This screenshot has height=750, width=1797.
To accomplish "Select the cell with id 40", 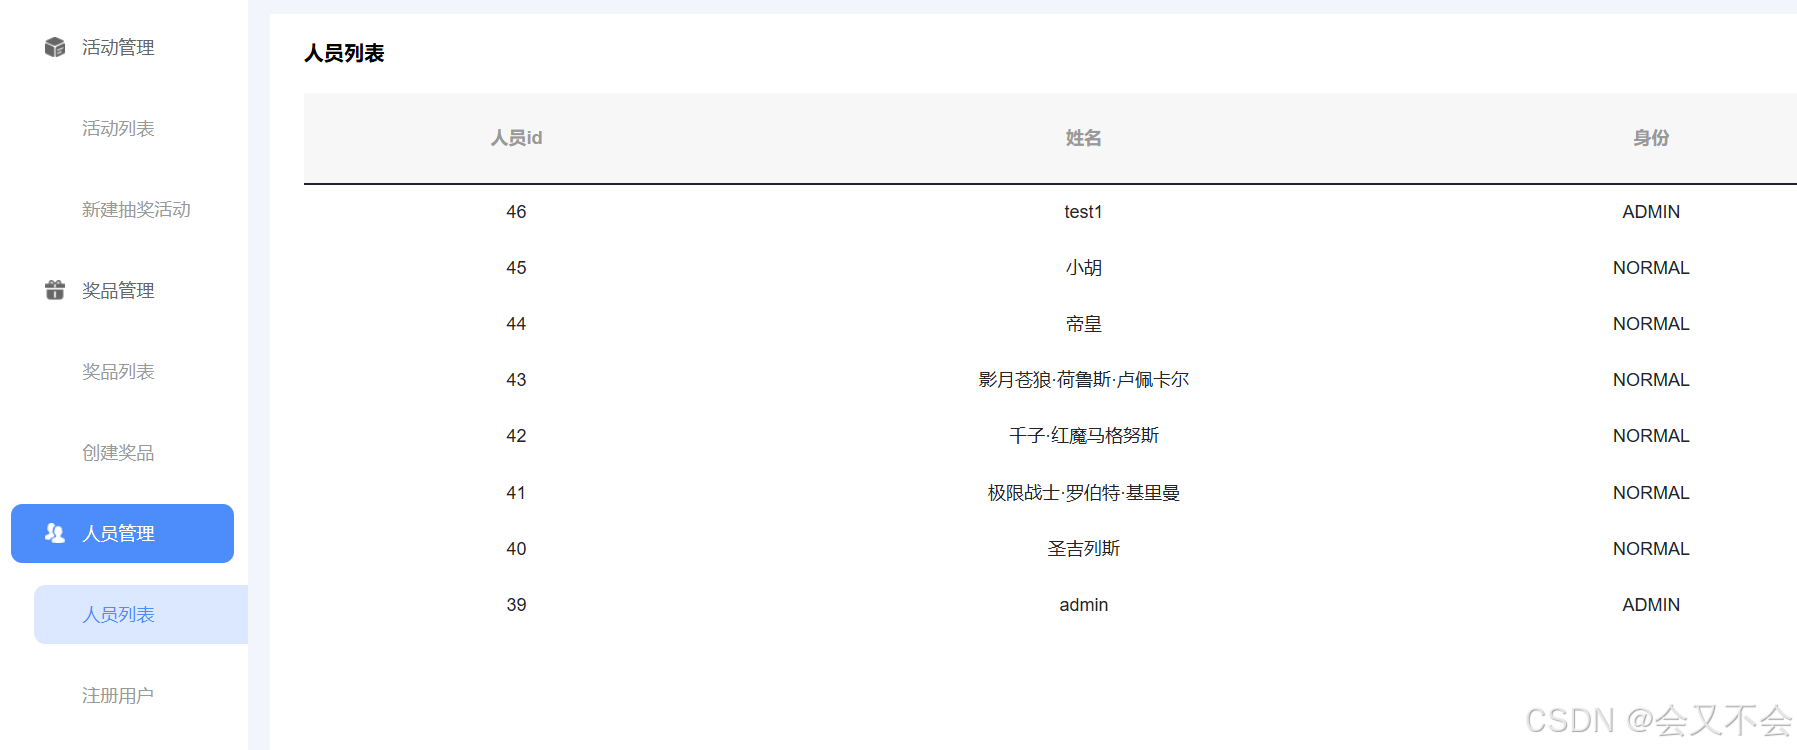I will point(516,549).
